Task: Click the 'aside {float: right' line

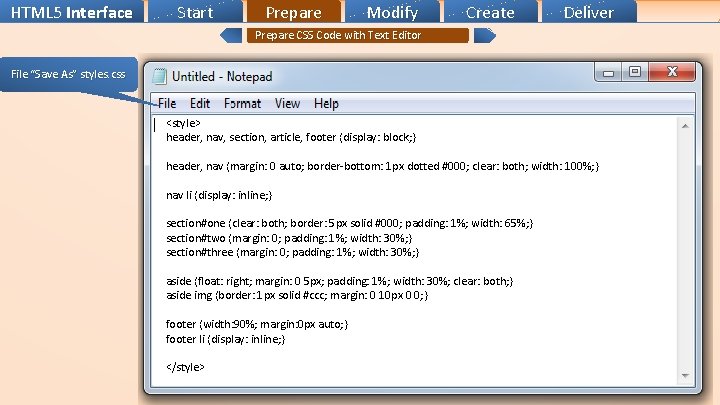Action: [340, 281]
